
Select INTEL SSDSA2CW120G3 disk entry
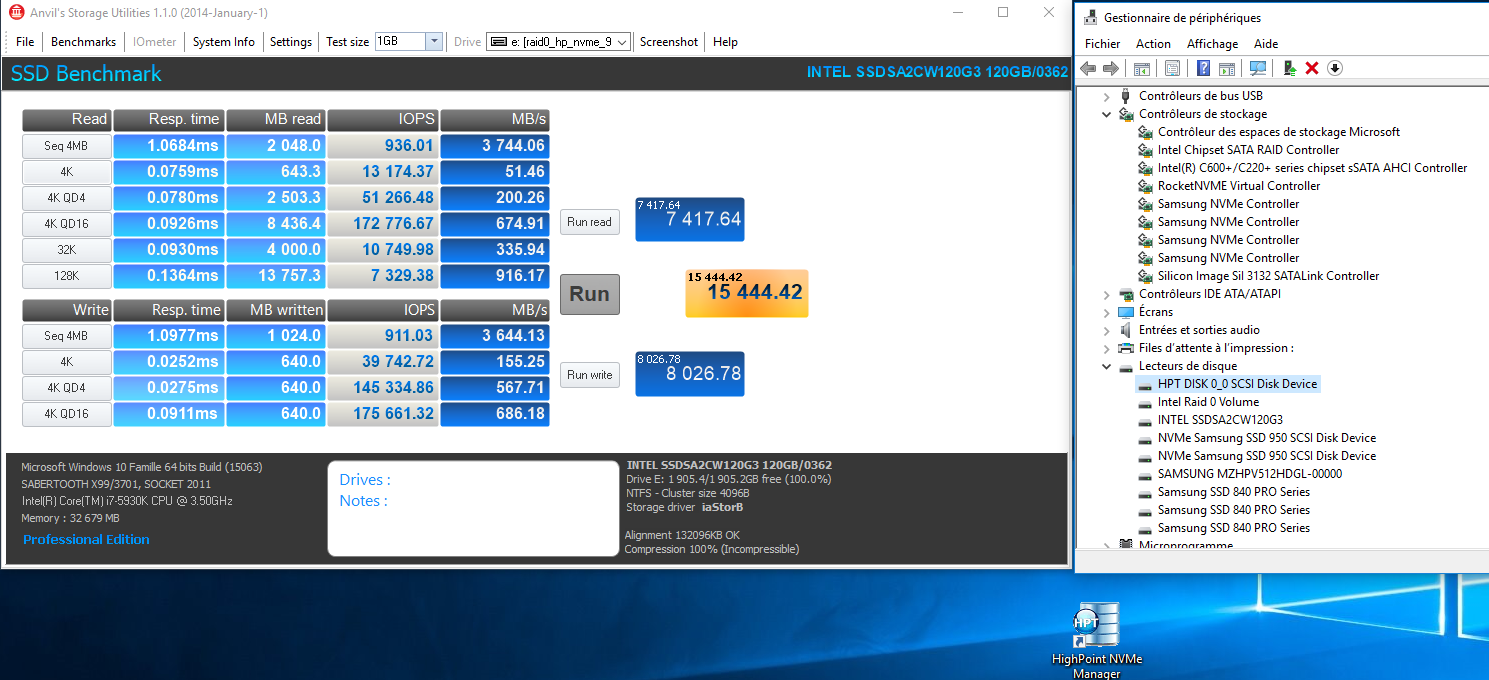point(1220,420)
